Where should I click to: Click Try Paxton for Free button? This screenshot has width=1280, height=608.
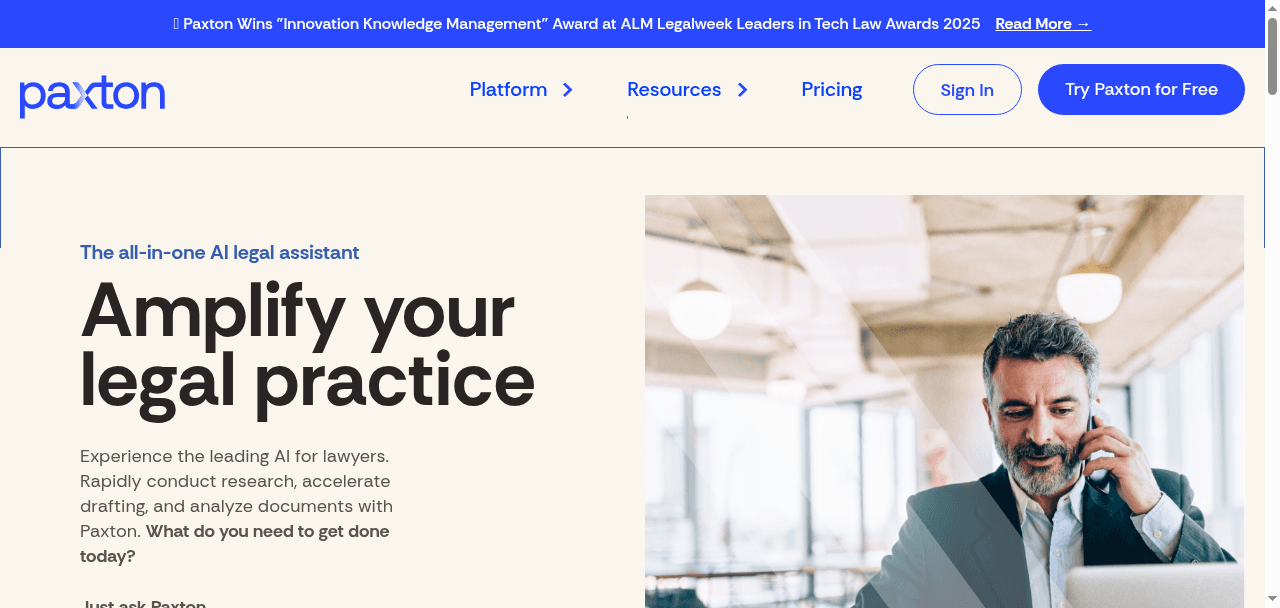(x=1141, y=90)
